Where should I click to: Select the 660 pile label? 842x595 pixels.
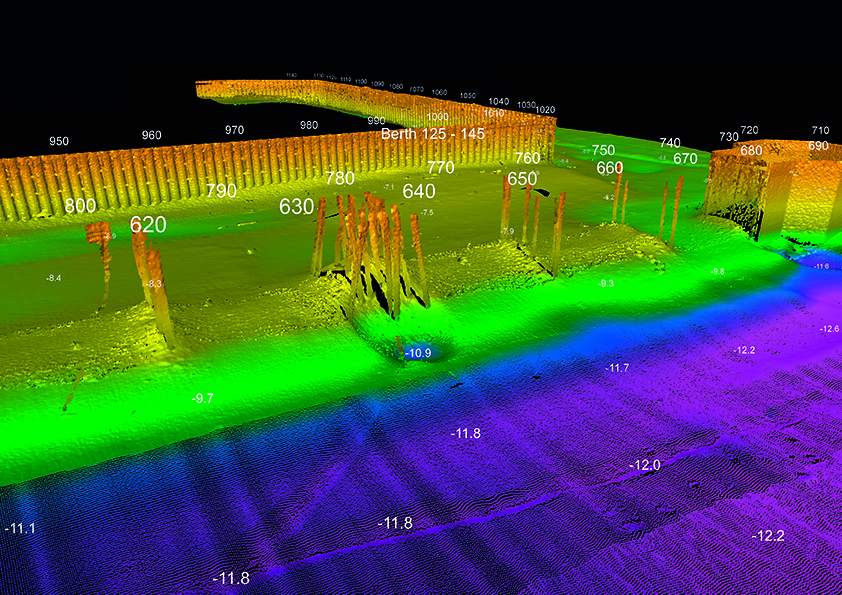[610, 168]
